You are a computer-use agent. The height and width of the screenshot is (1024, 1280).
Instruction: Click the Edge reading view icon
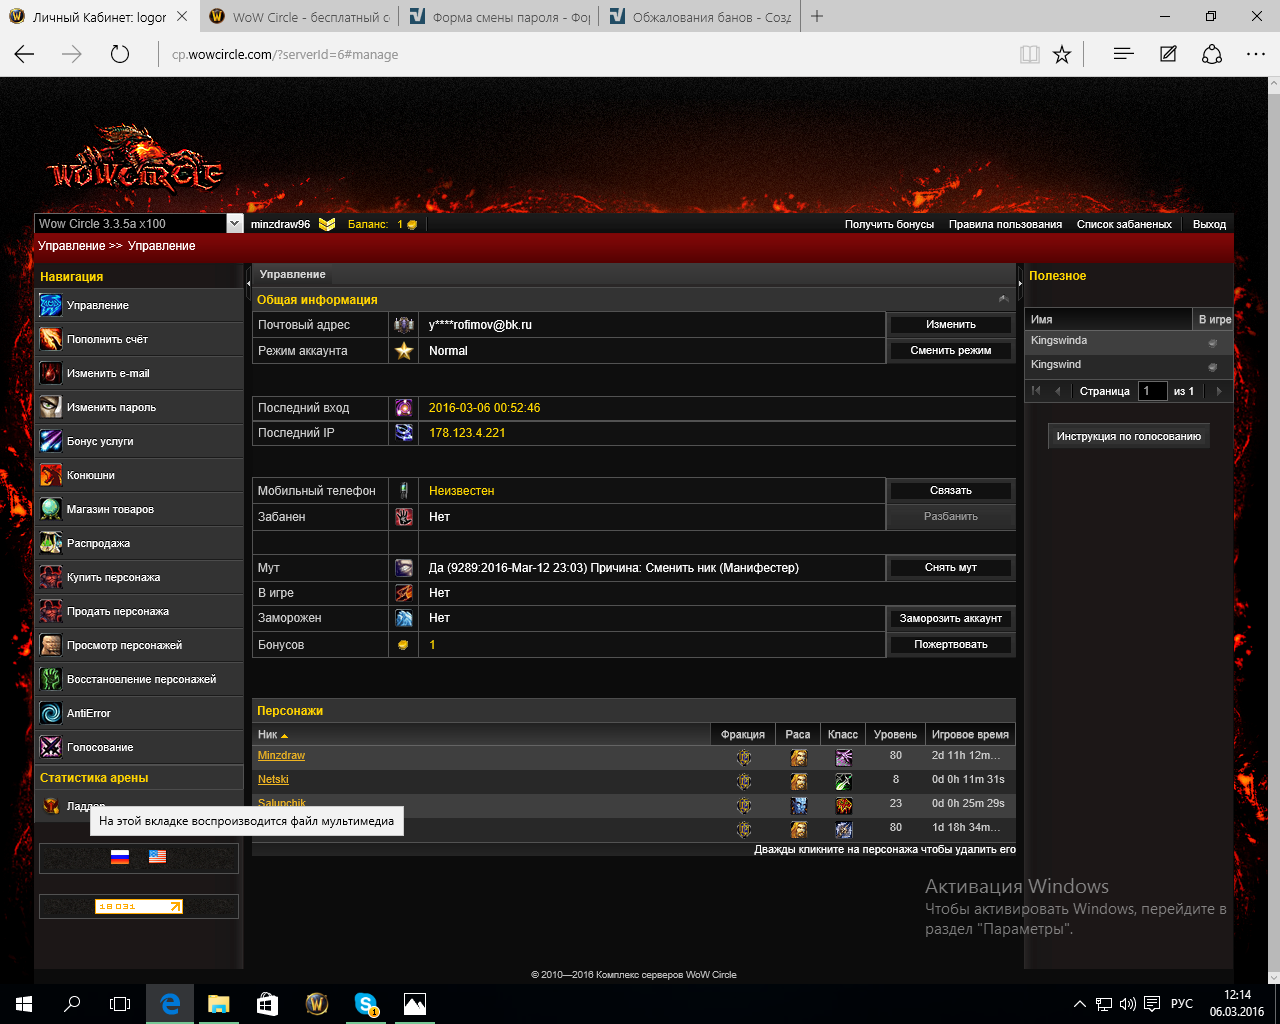click(1029, 55)
